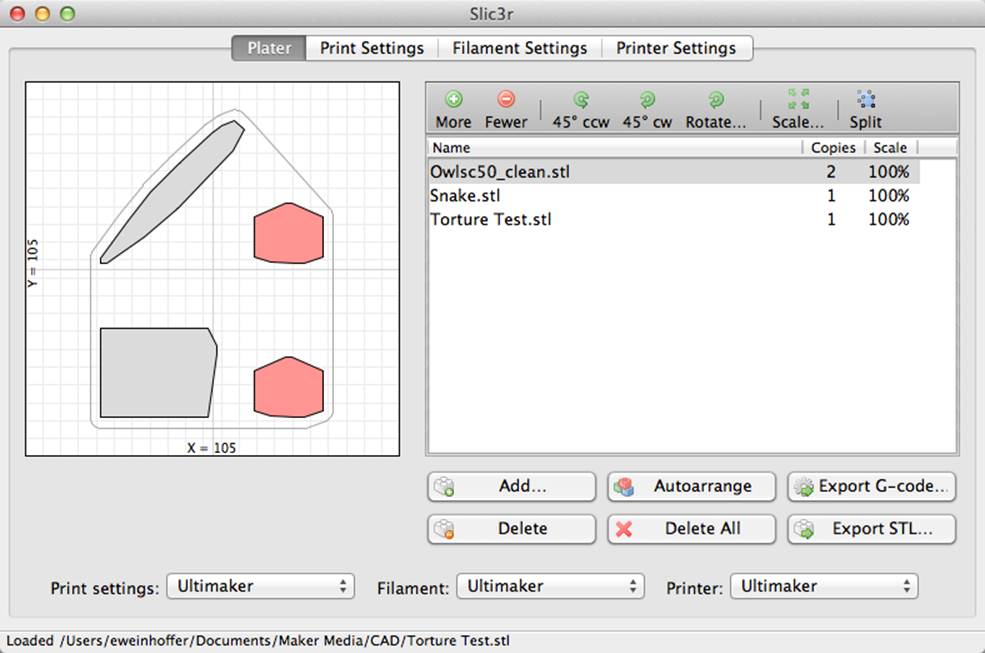Open the Print Settings tab
This screenshot has height=653, width=985.
(372, 48)
